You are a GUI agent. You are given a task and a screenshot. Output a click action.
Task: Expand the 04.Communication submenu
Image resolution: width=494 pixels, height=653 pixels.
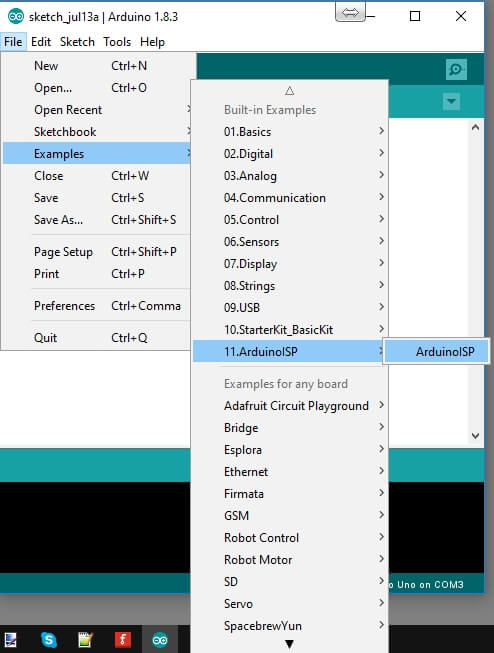[x=290, y=198]
